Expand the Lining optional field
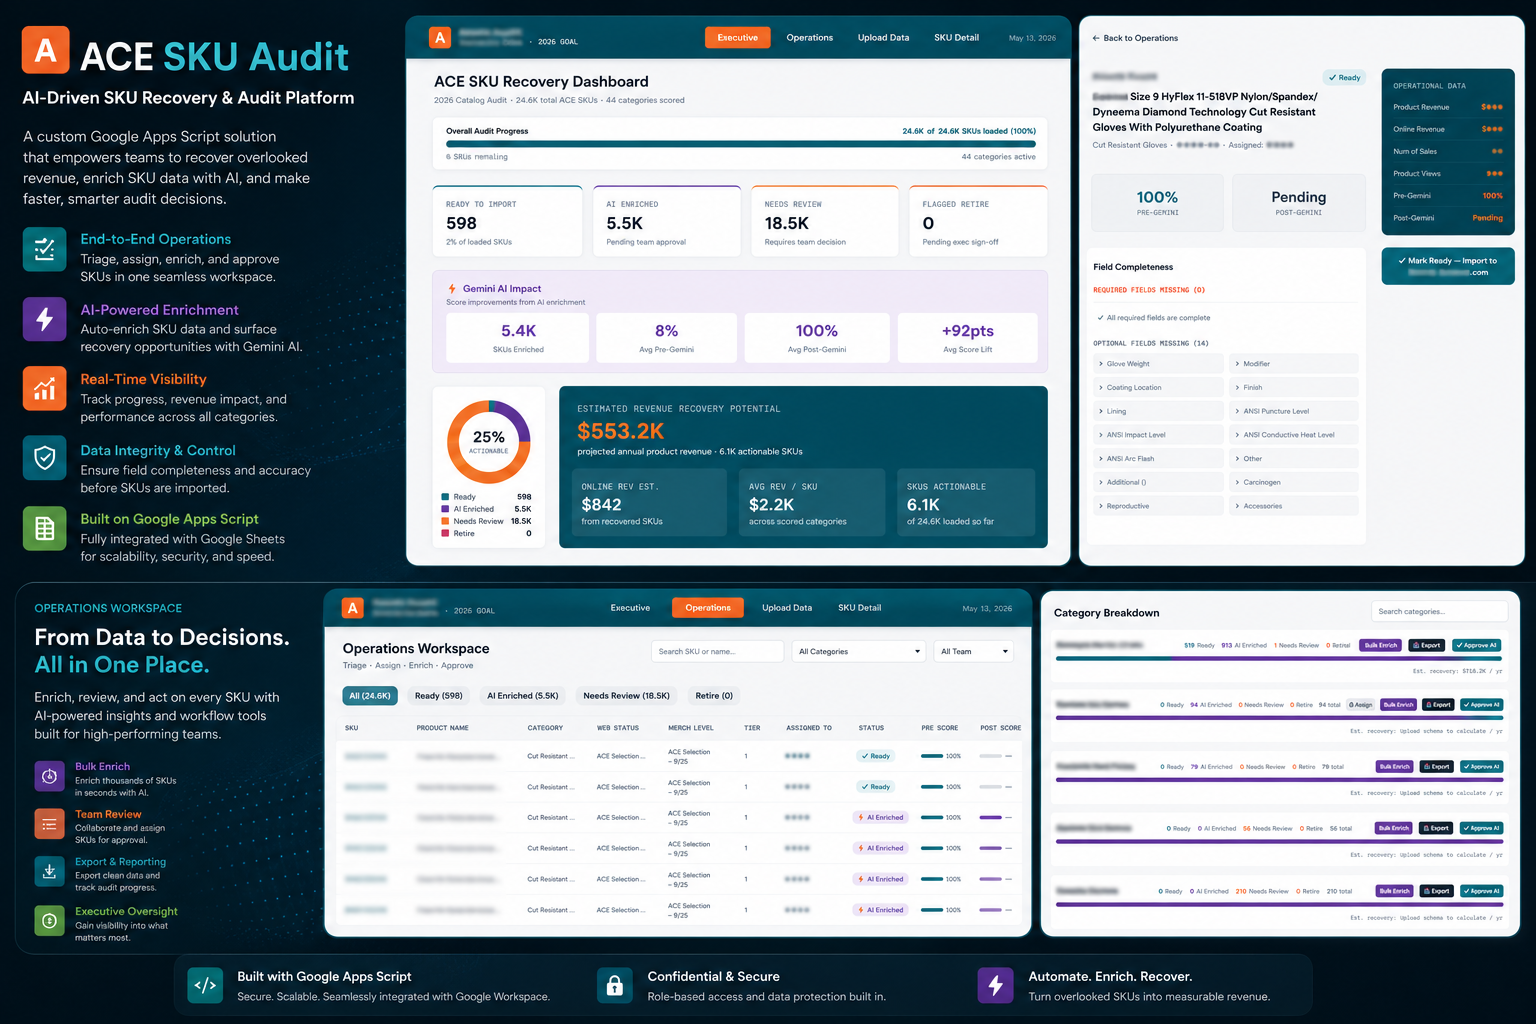 point(1159,411)
